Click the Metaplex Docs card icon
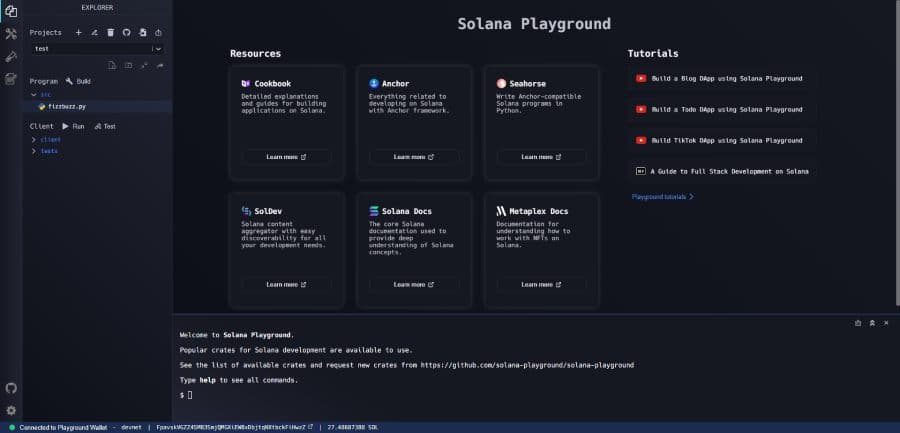Screen dimensions: 900x433 point(501,211)
